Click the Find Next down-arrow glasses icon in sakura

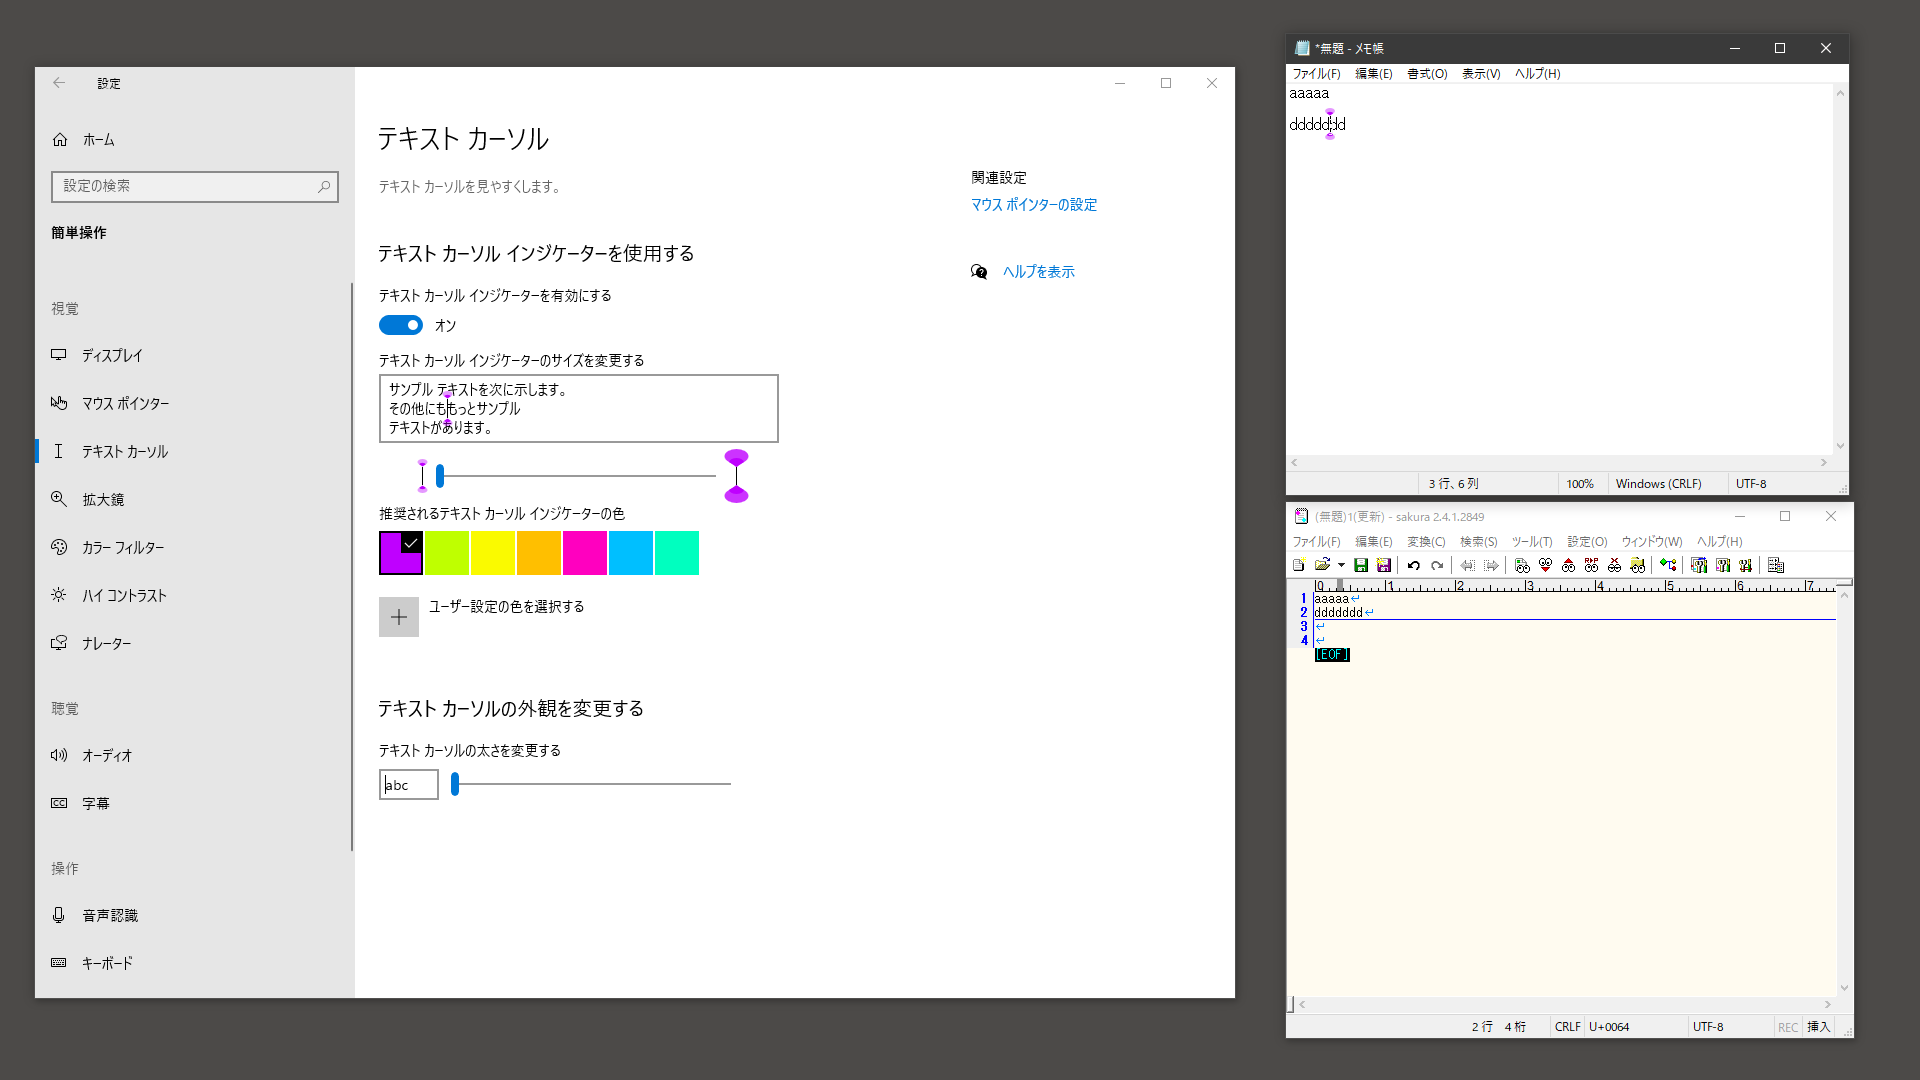tap(1545, 565)
